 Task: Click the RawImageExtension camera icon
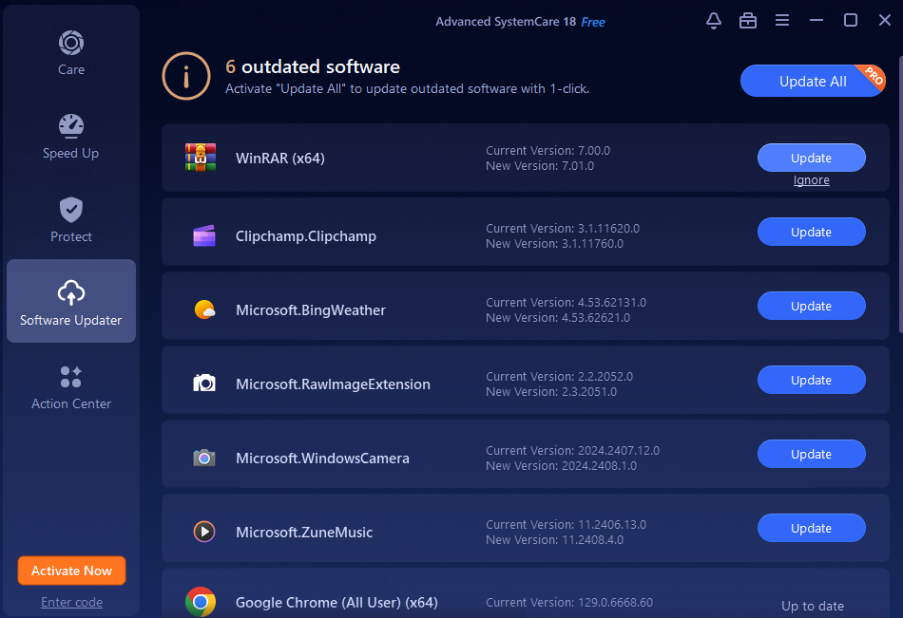point(204,383)
